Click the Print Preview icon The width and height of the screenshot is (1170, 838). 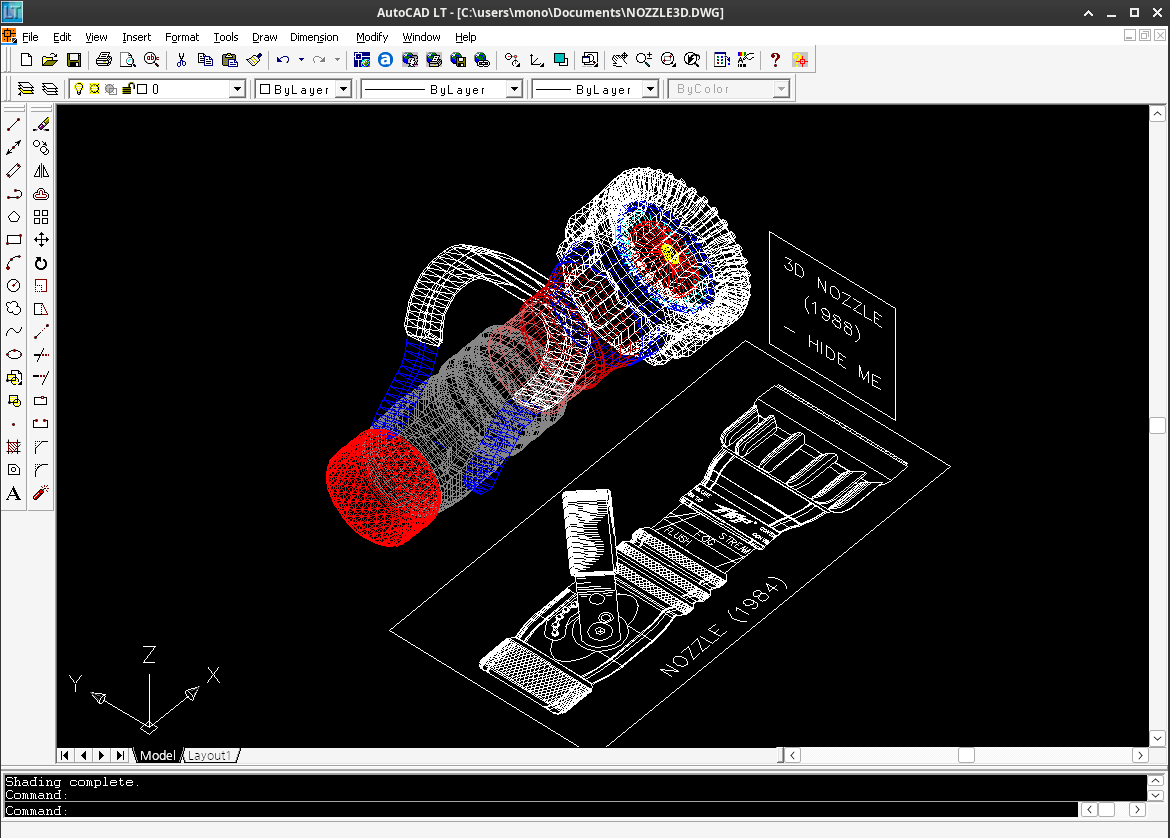tap(128, 60)
